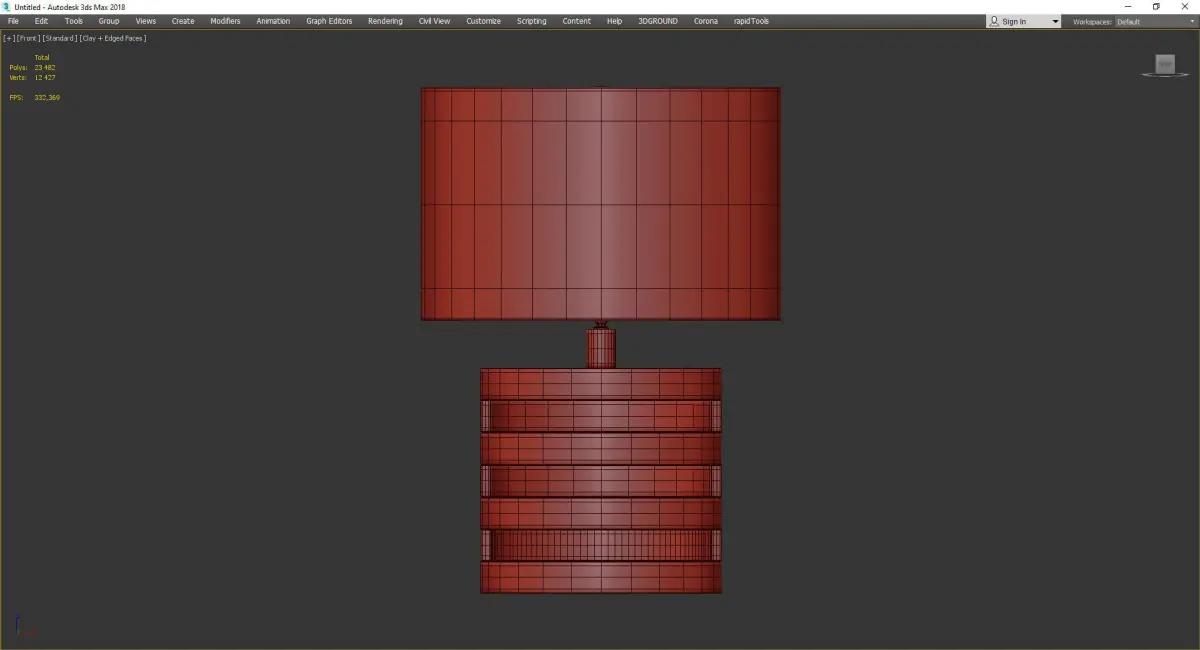Image resolution: width=1200 pixels, height=650 pixels.
Task: Open the Rendering menu
Action: [x=385, y=21]
